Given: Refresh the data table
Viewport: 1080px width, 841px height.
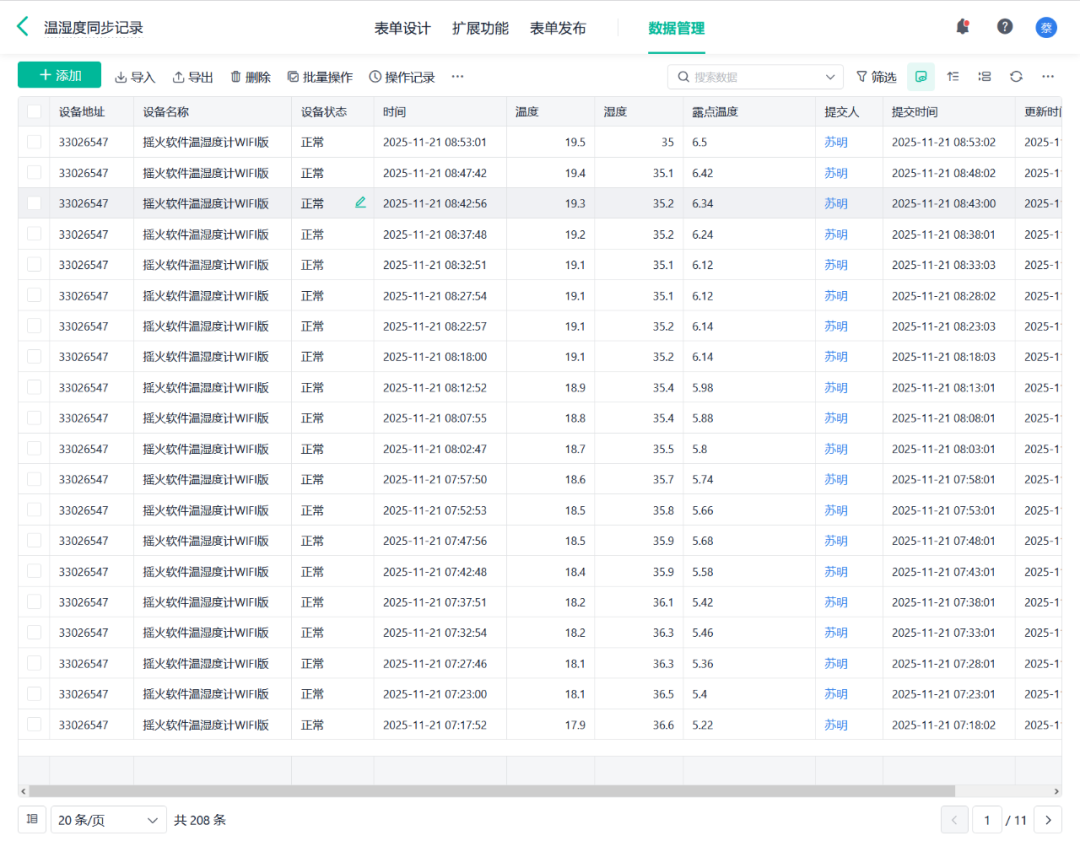Looking at the screenshot, I should 1017,76.
